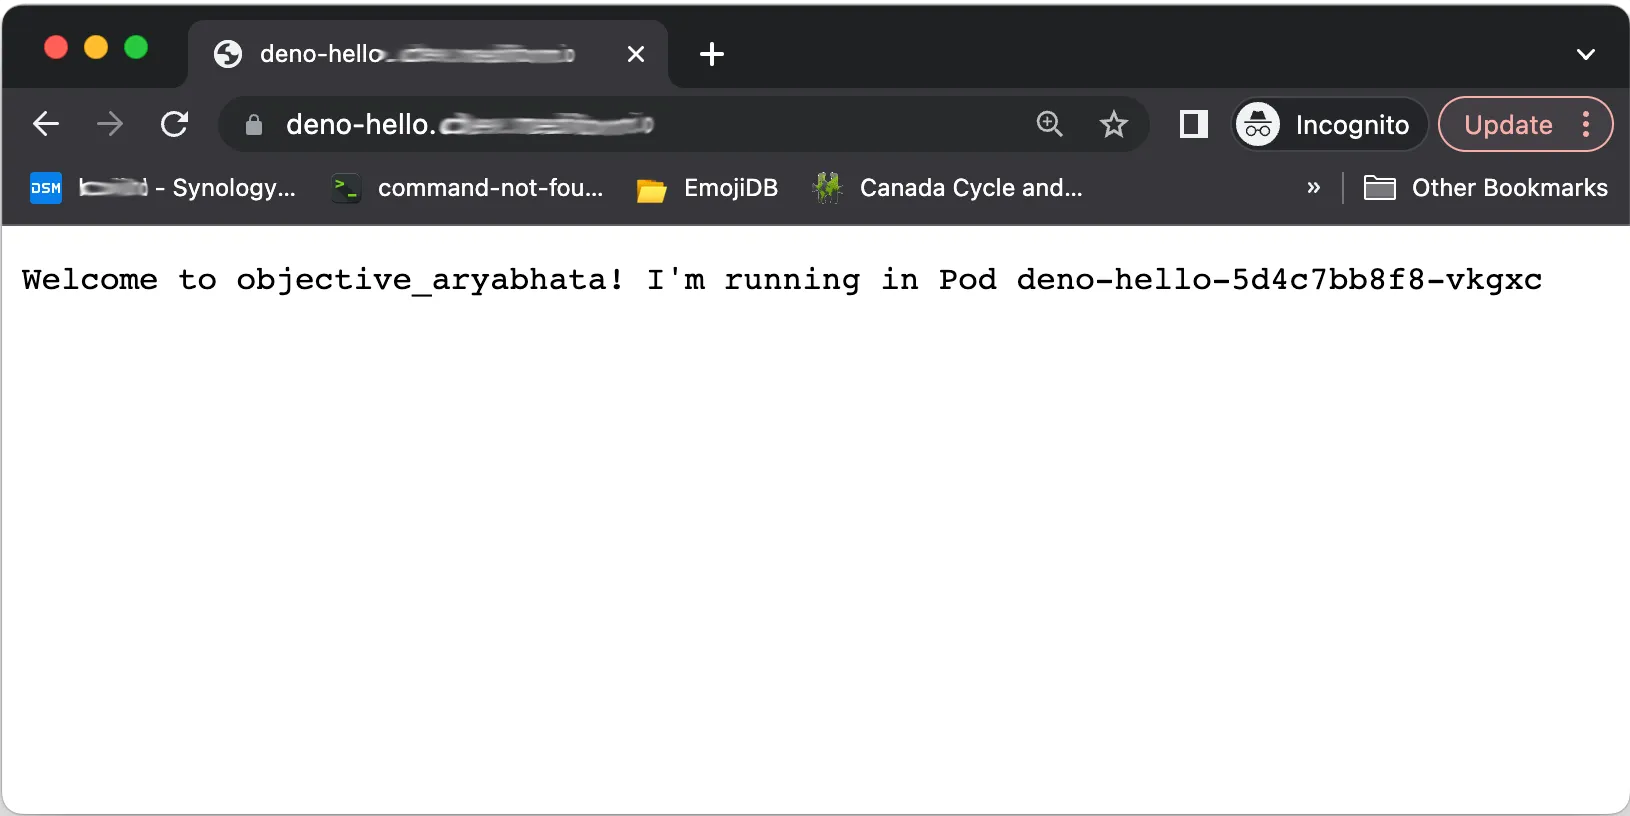Open the Canada Cycle bookmark
1630x816 pixels.
(x=948, y=188)
